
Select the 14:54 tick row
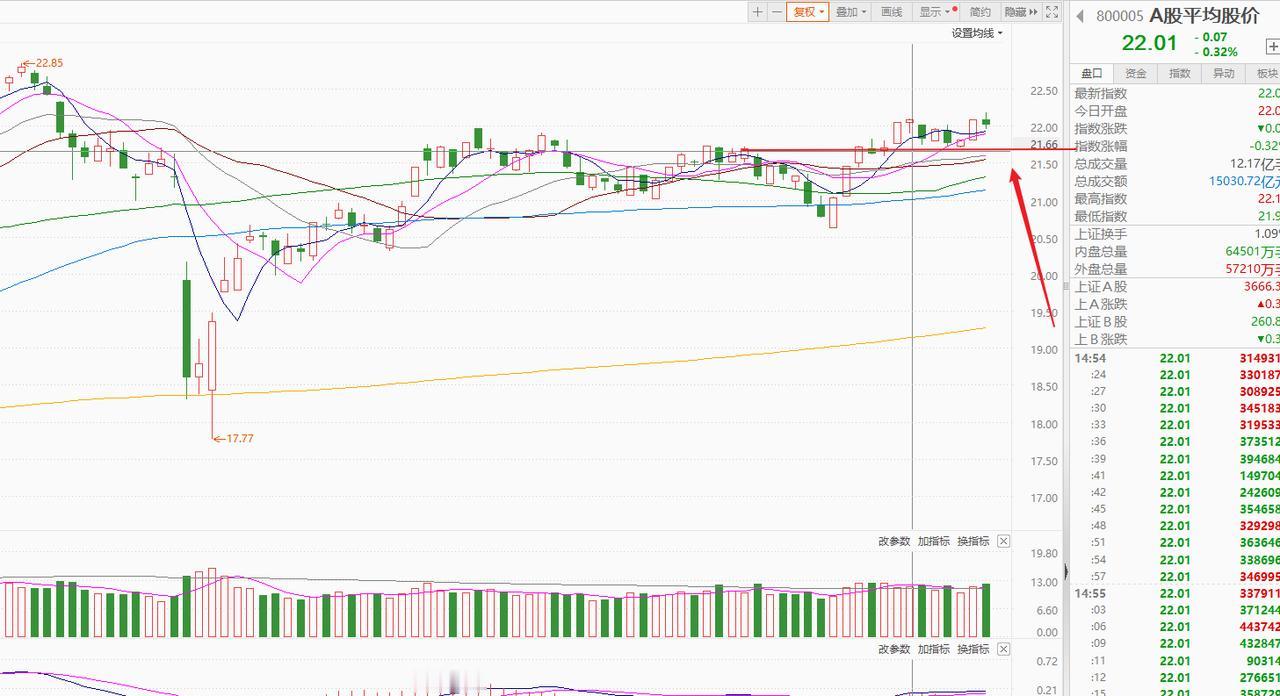pyautogui.click(x=1176, y=358)
